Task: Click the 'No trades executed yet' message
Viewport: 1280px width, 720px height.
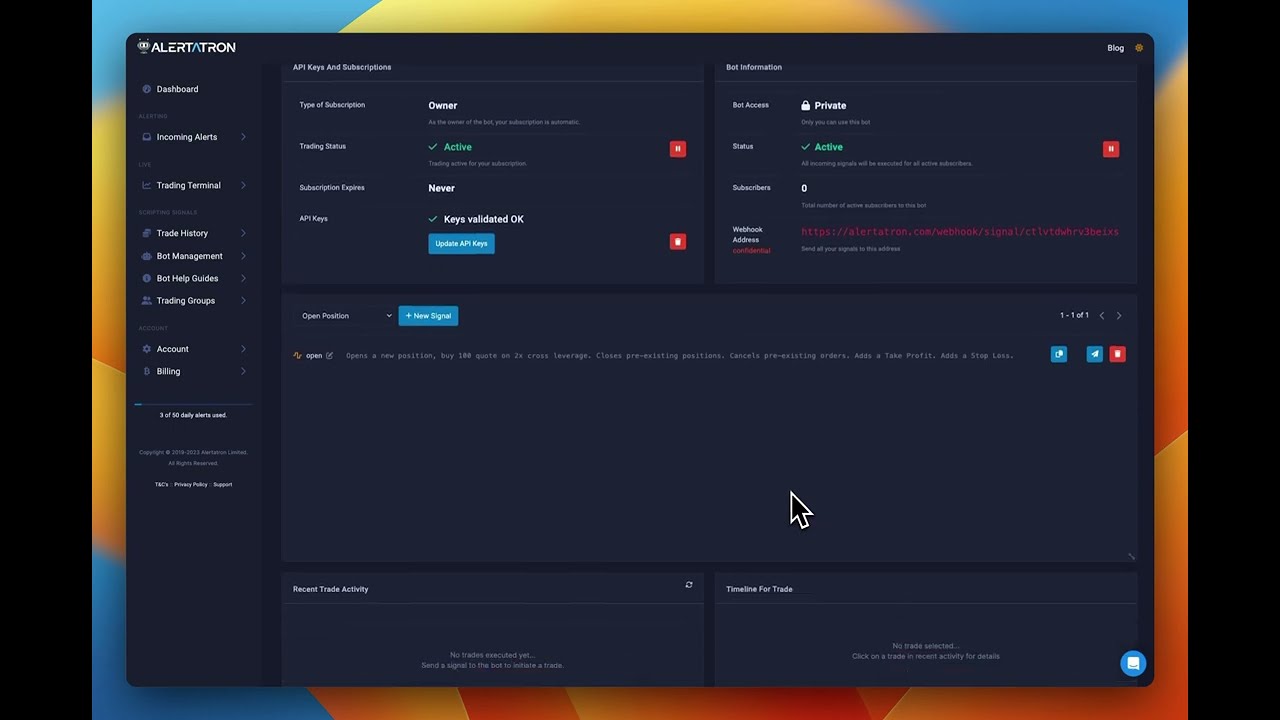Action: (x=492, y=655)
